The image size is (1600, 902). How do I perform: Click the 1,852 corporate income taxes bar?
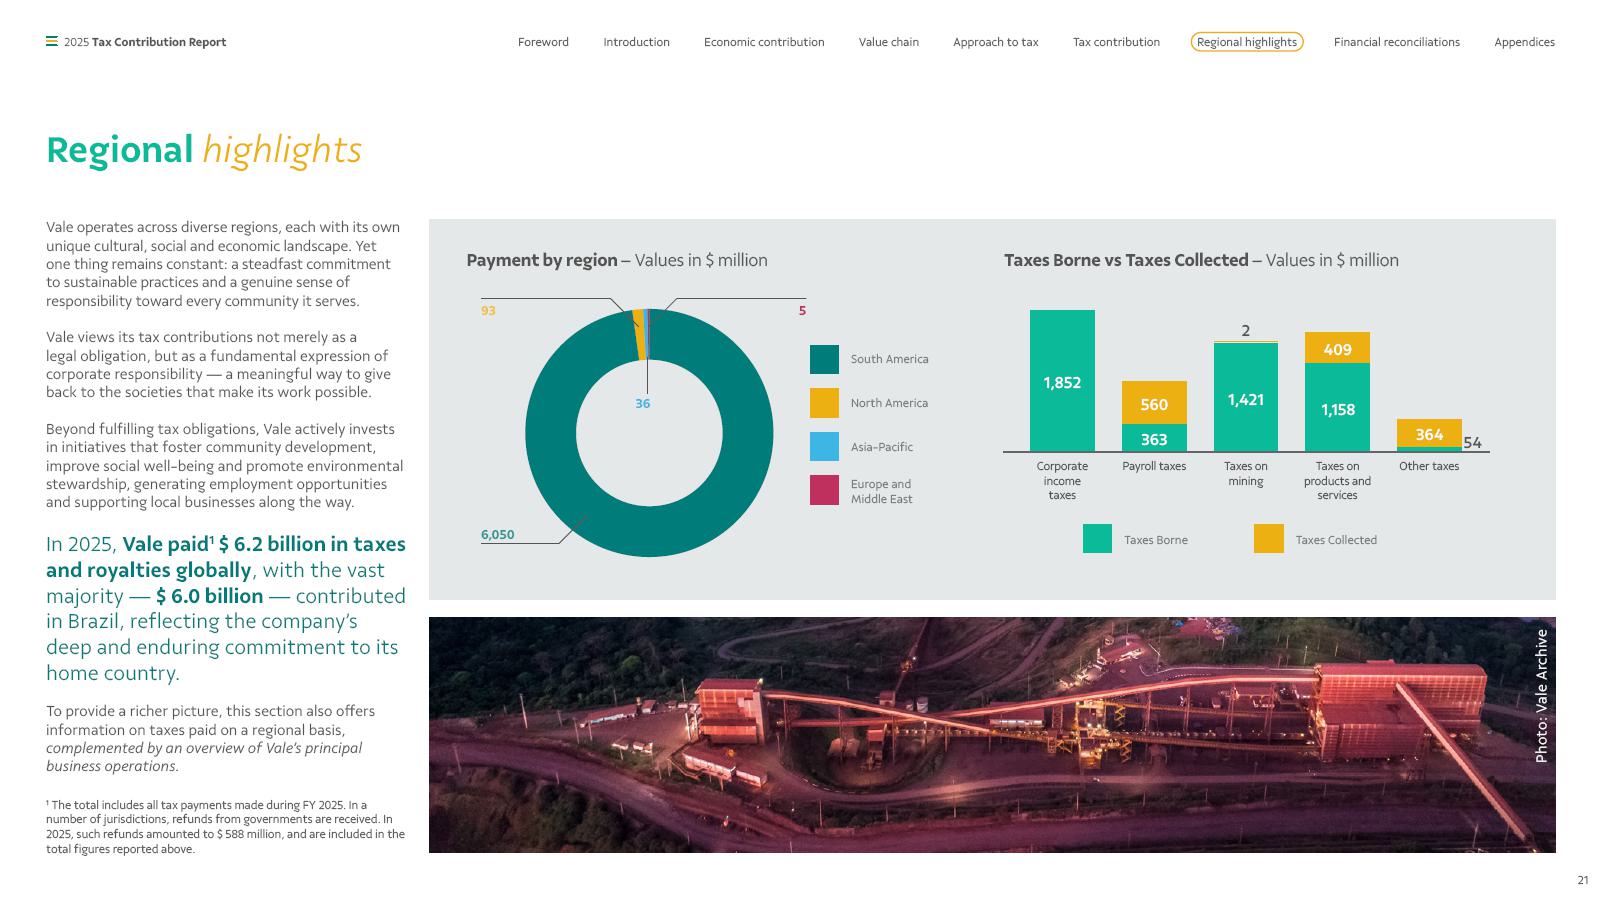[x=1062, y=381]
